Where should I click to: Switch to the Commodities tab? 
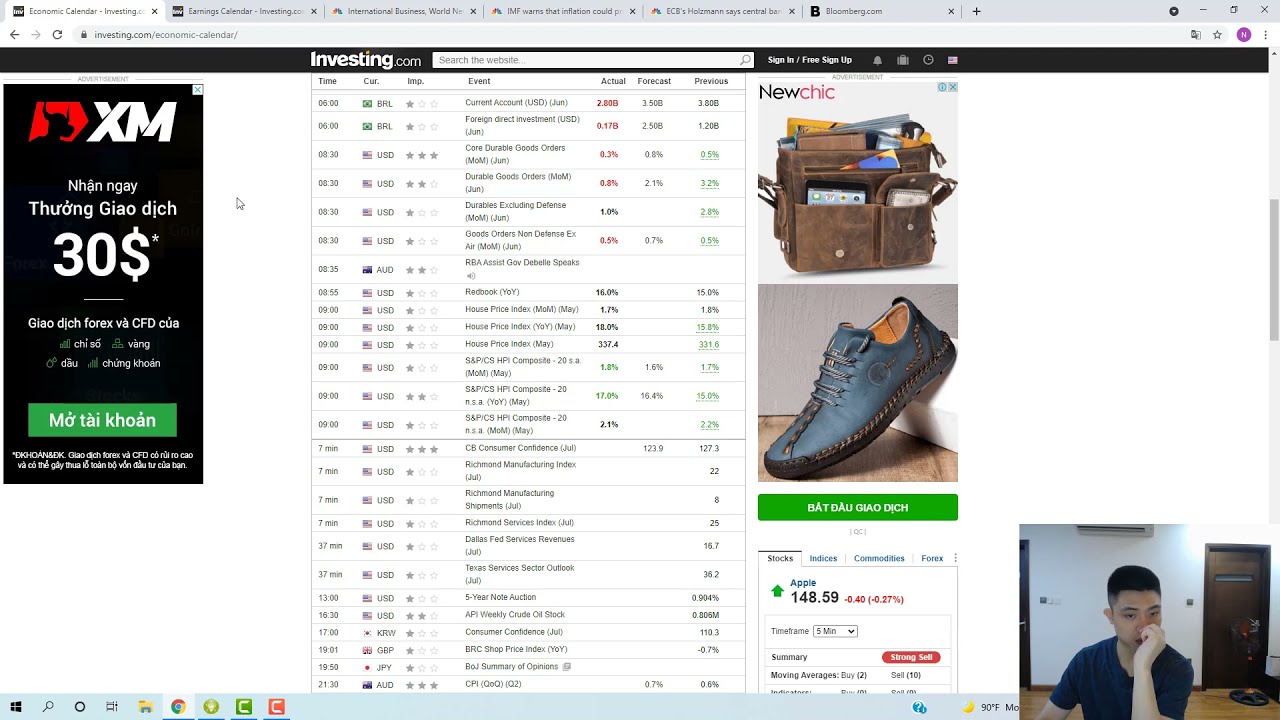(x=879, y=558)
